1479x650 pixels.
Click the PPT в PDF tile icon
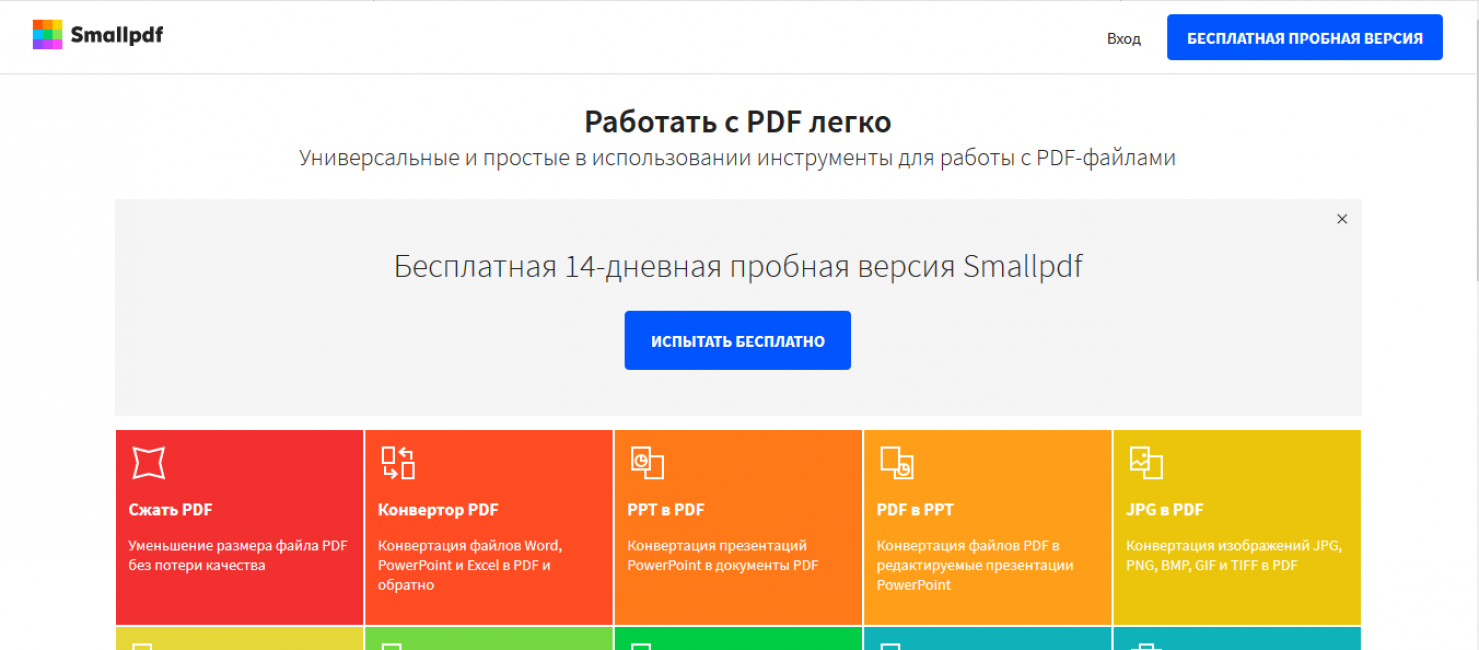tap(647, 462)
